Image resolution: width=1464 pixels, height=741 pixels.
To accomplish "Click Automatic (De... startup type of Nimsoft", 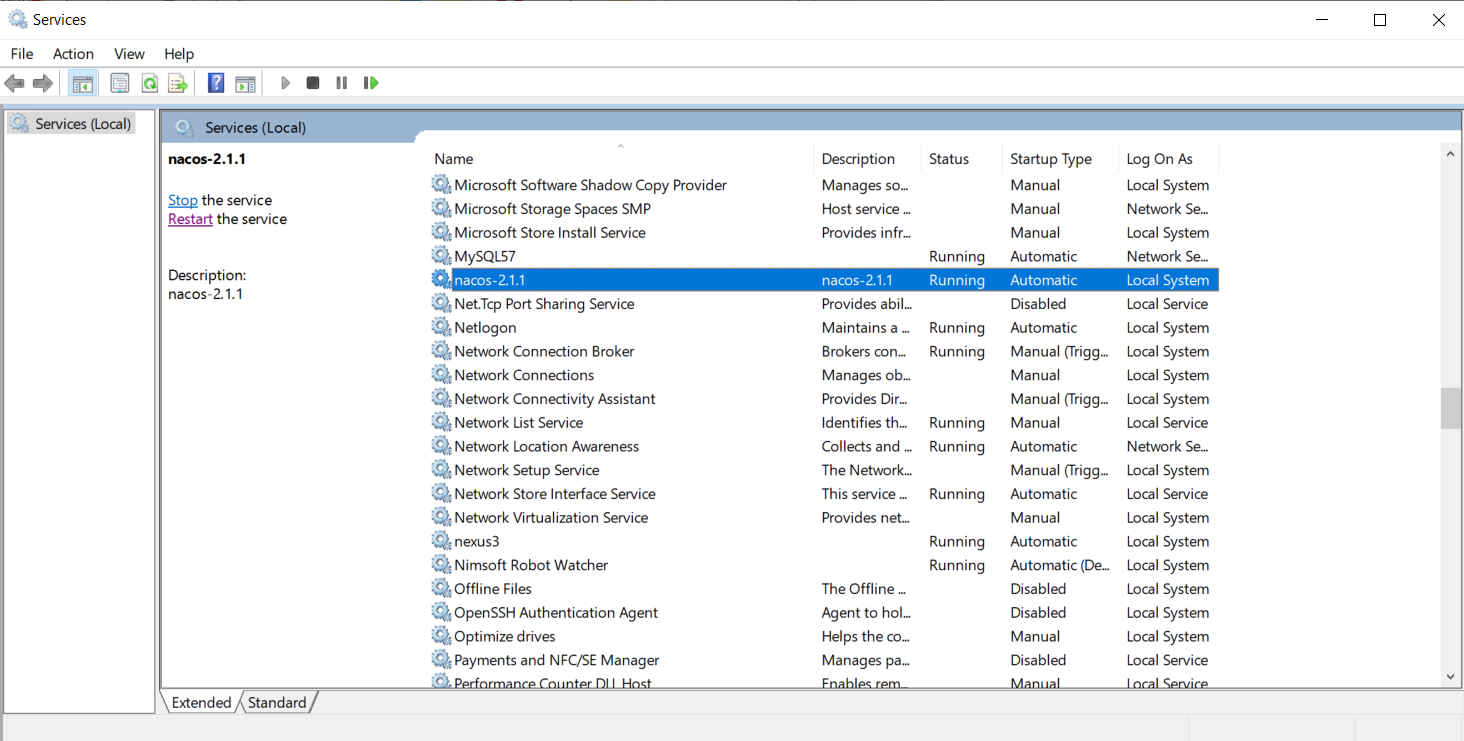I will [x=1060, y=565].
